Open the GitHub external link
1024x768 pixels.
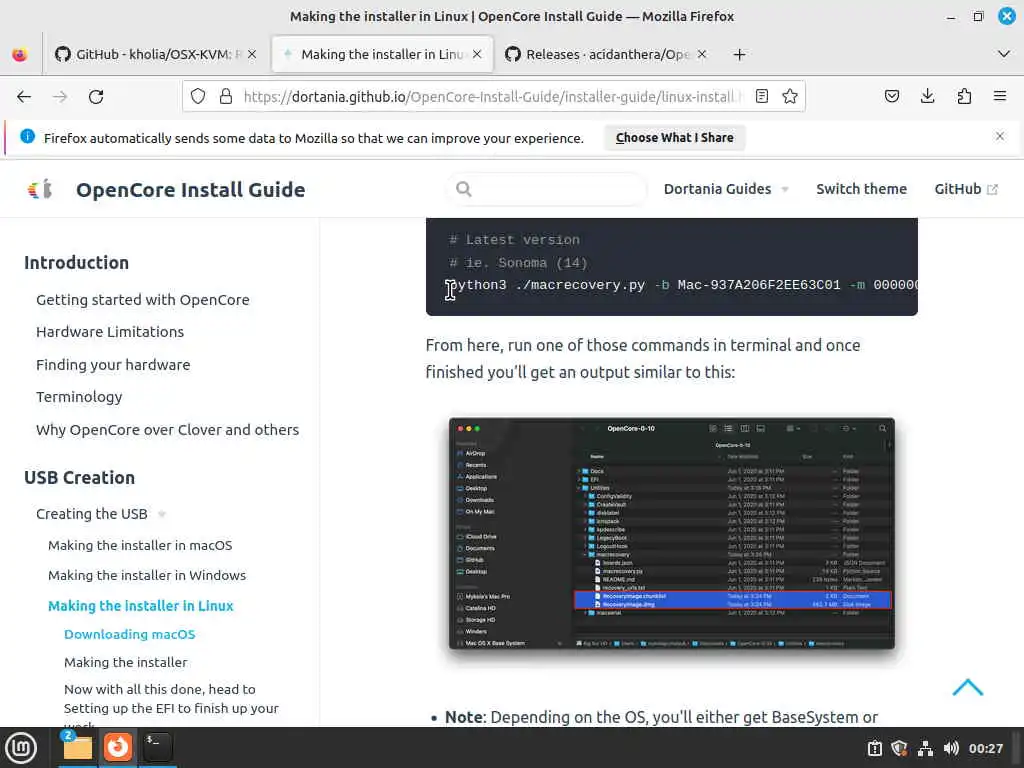[966, 189]
